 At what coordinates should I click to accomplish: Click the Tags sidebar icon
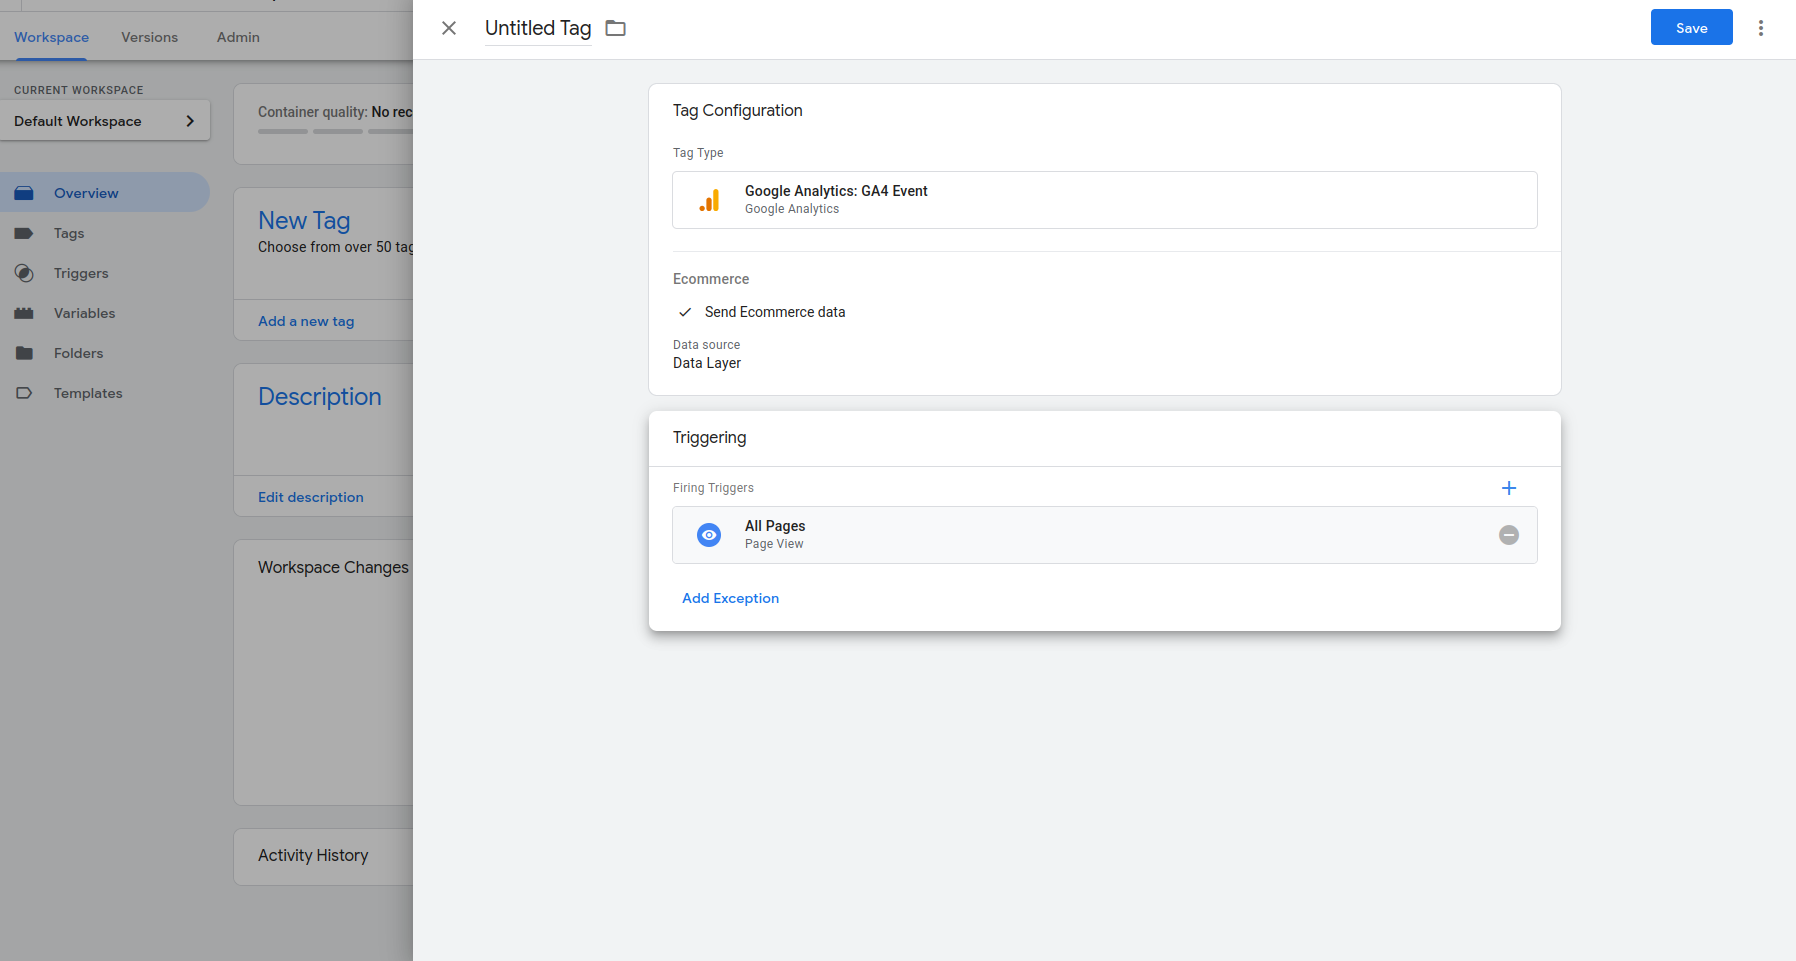coord(24,233)
